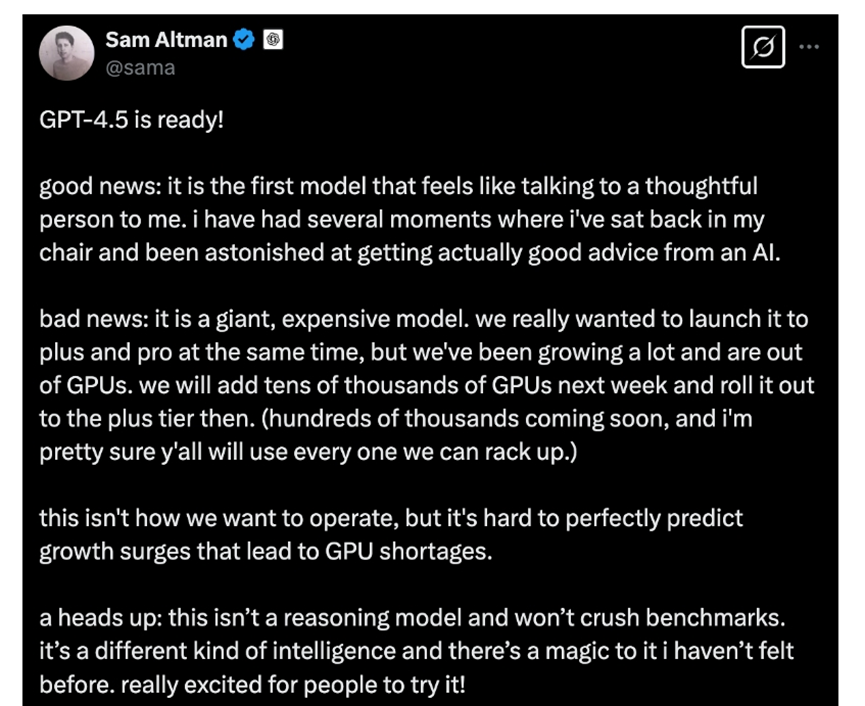Open the @sama handle link

point(140,68)
